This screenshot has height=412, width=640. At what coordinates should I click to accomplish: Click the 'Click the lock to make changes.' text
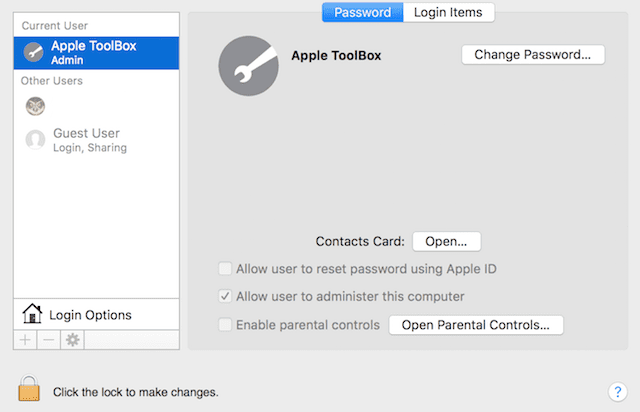point(136,392)
